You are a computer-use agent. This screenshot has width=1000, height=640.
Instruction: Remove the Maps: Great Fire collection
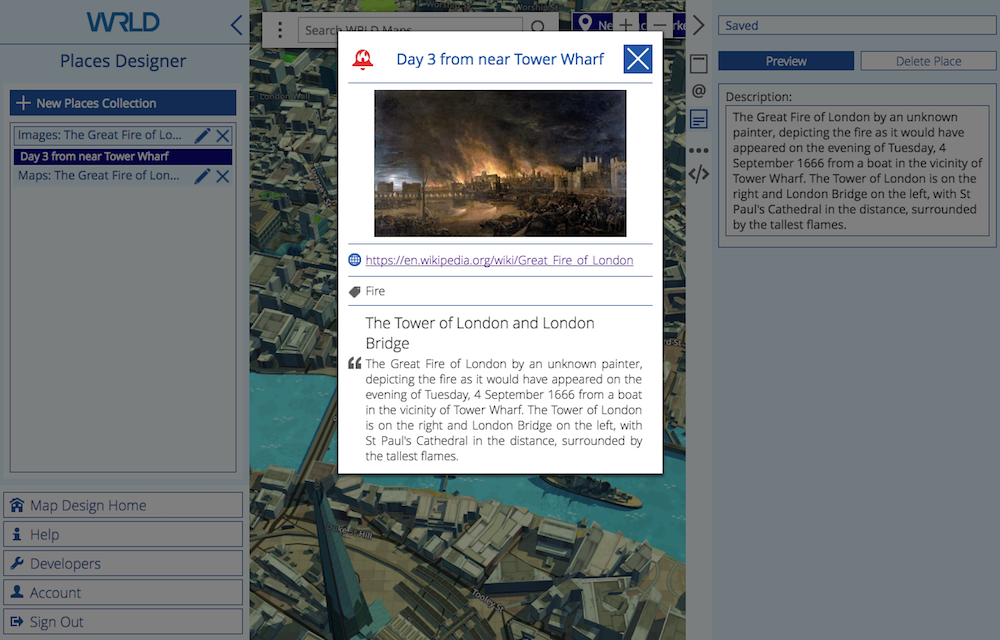(x=223, y=176)
